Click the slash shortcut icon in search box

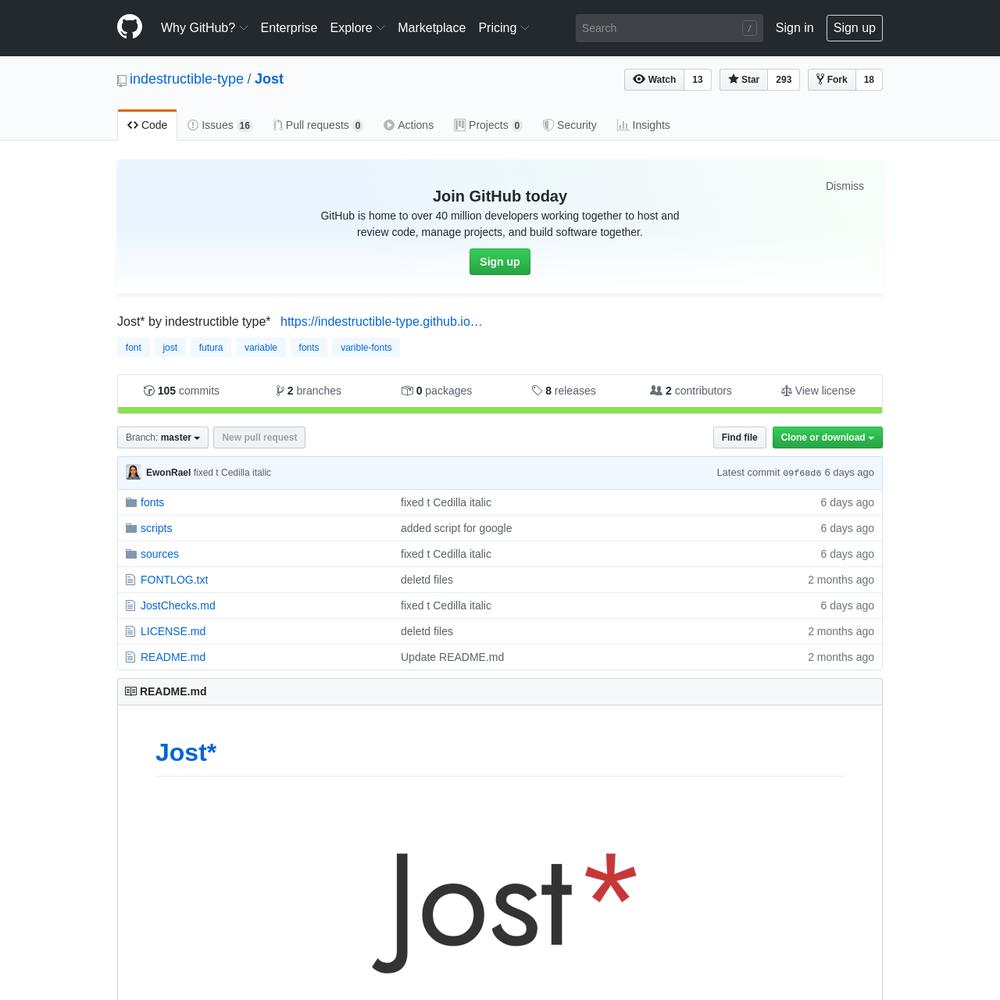coord(749,28)
